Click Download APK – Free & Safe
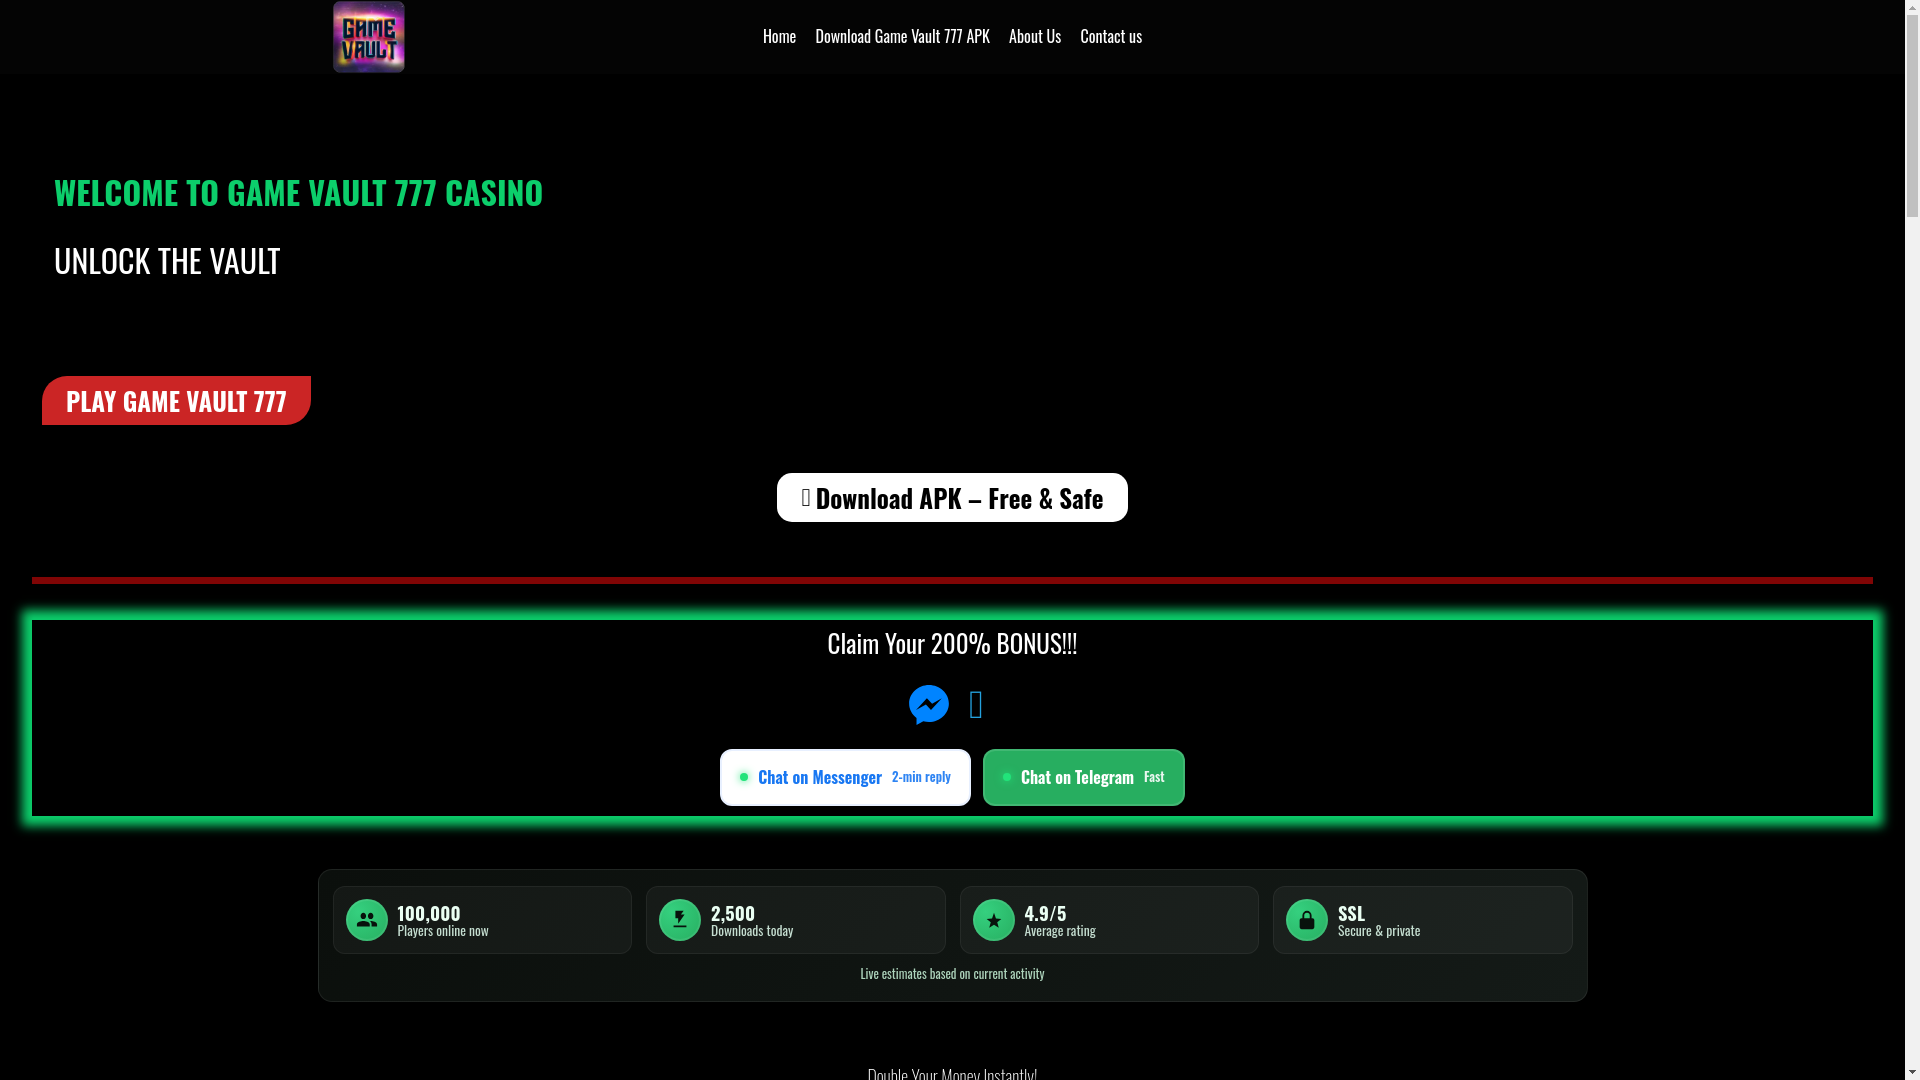The image size is (1920, 1080). 952,498
